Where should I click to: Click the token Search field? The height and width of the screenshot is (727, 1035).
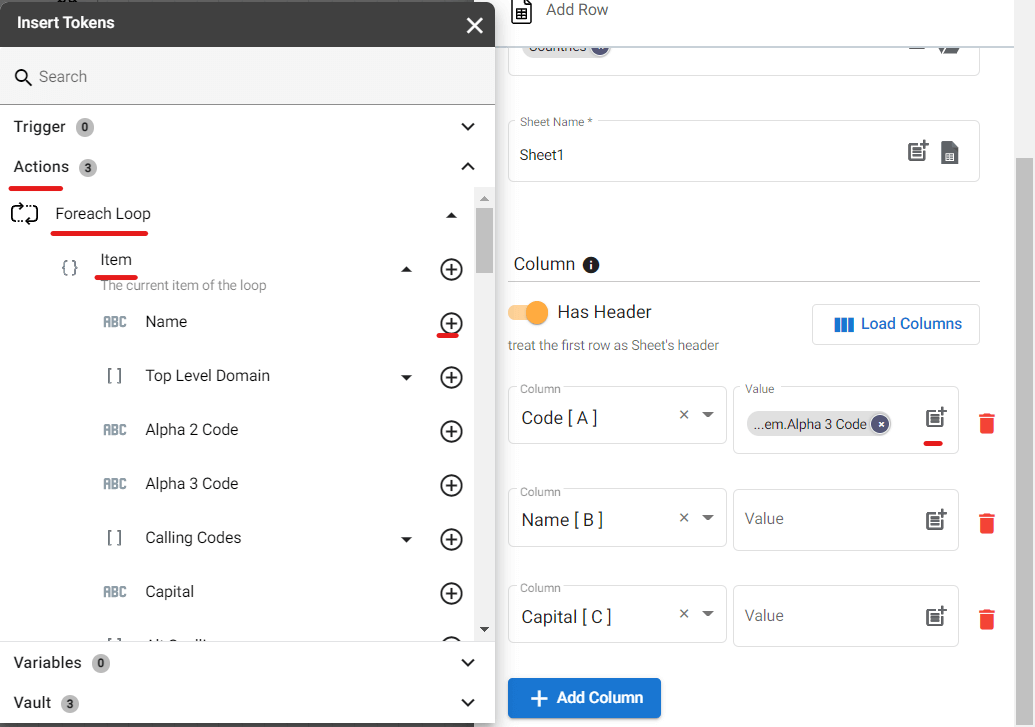click(x=250, y=77)
